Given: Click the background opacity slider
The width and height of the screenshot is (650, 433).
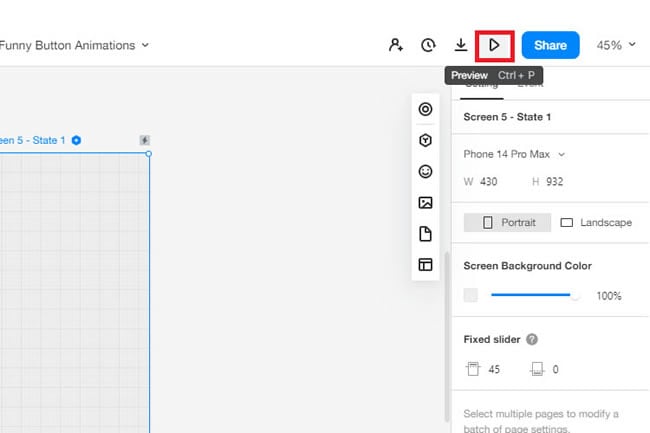Looking at the screenshot, I should [x=535, y=296].
